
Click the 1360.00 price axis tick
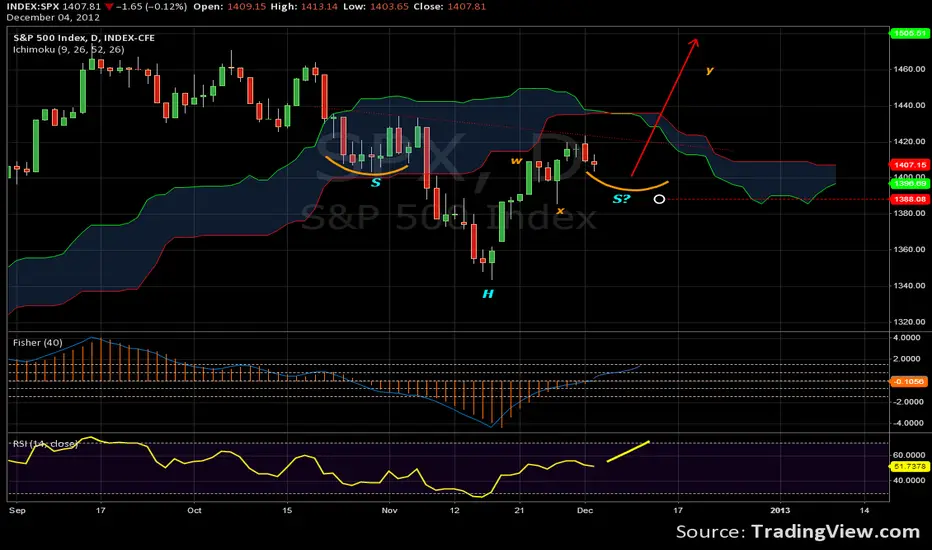[909, 249]
